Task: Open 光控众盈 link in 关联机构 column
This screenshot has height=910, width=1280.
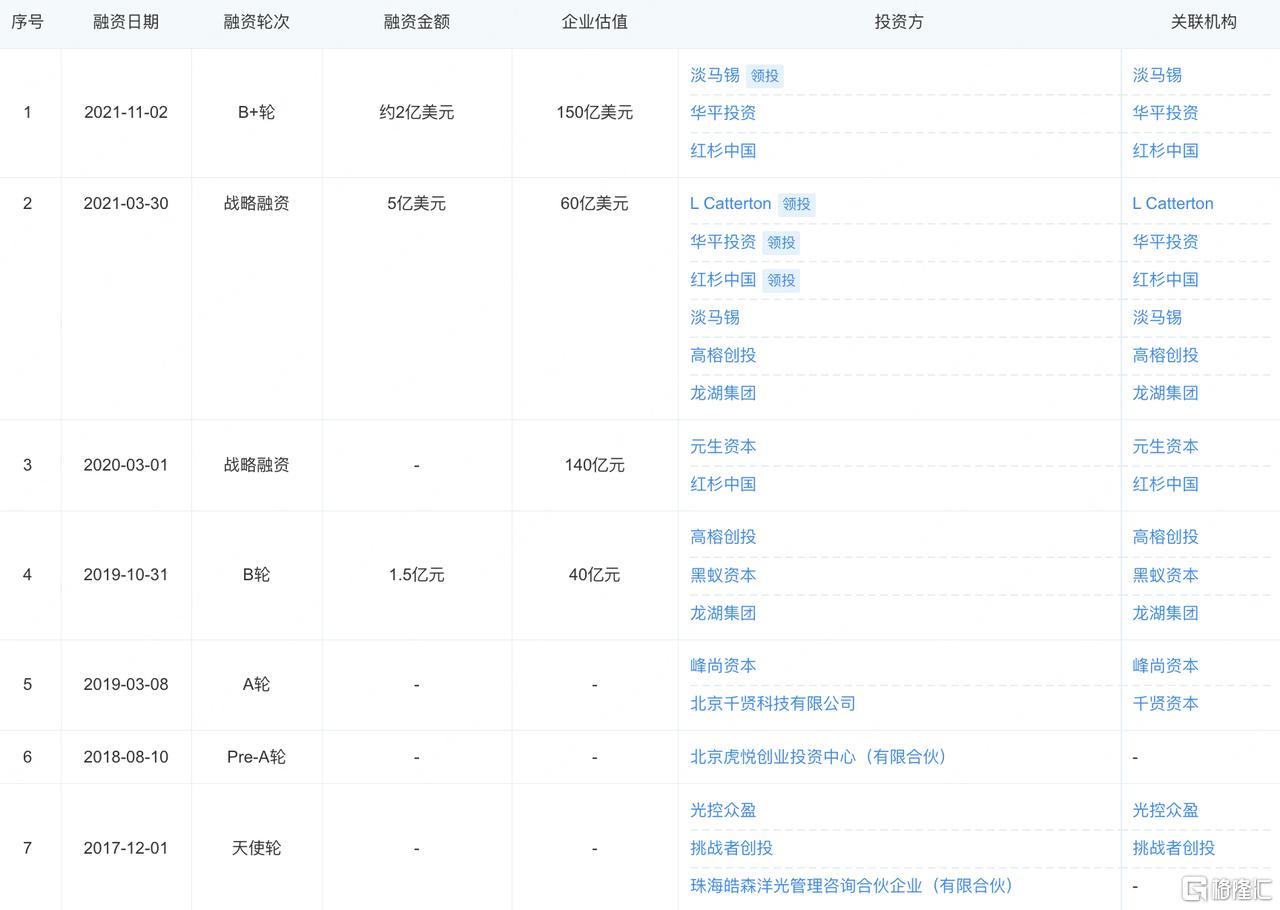Action: 1165,811
